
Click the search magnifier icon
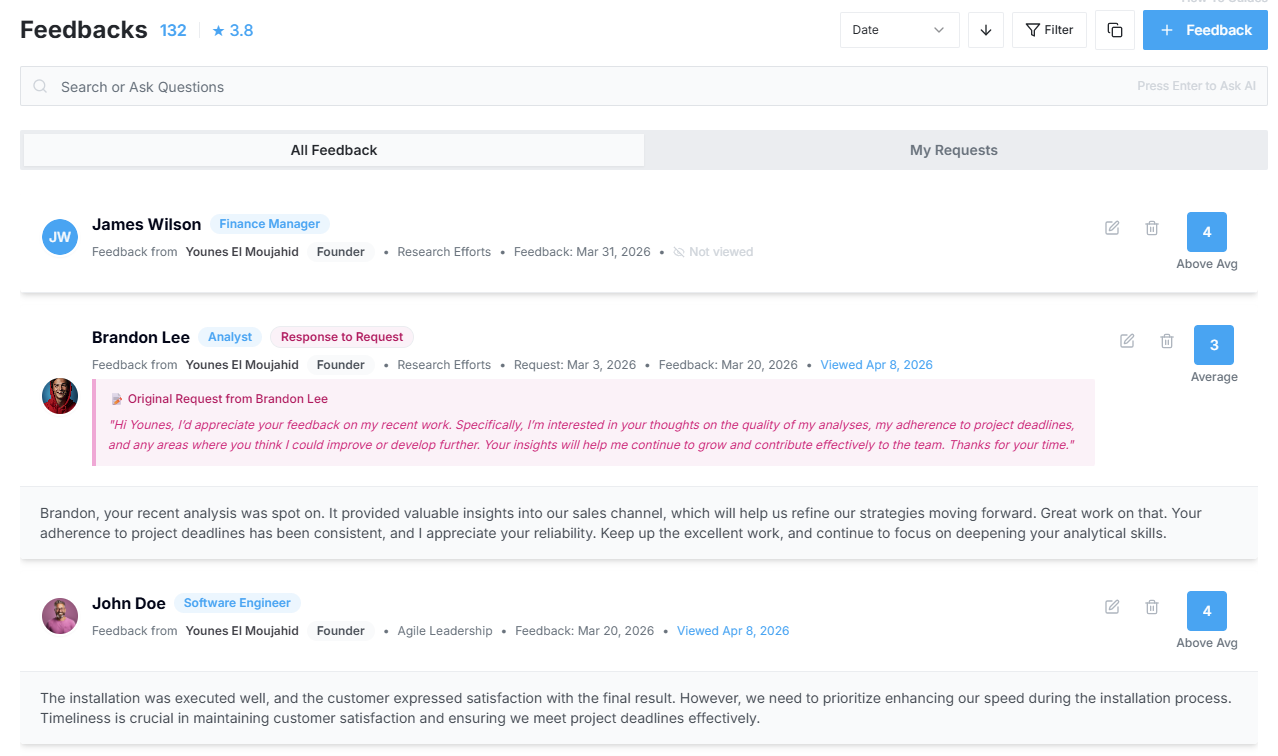(41, 87)
